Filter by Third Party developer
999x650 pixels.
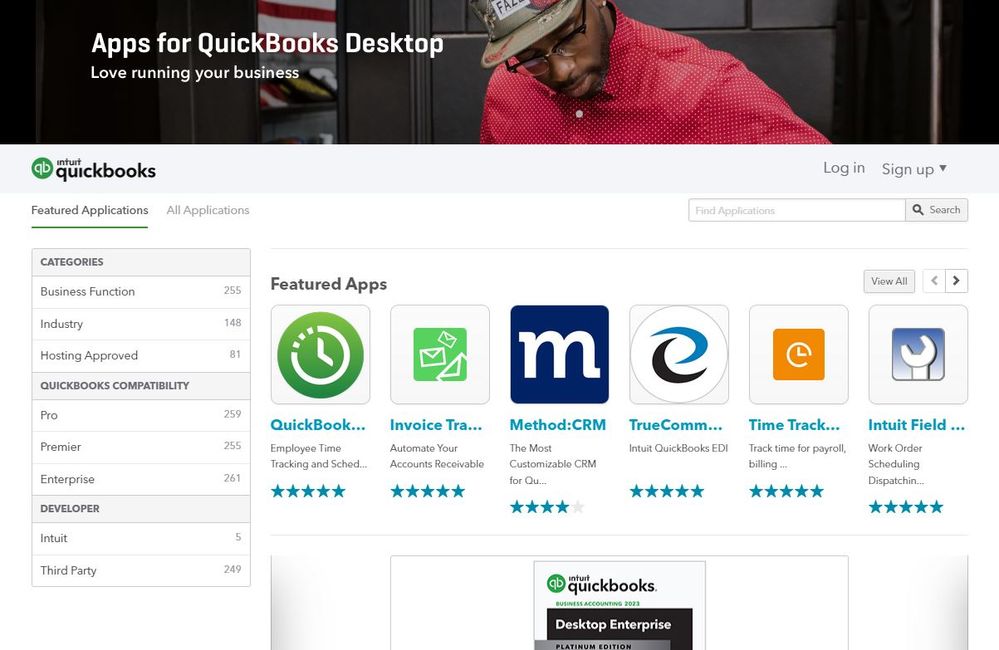[x=141, y=570]
